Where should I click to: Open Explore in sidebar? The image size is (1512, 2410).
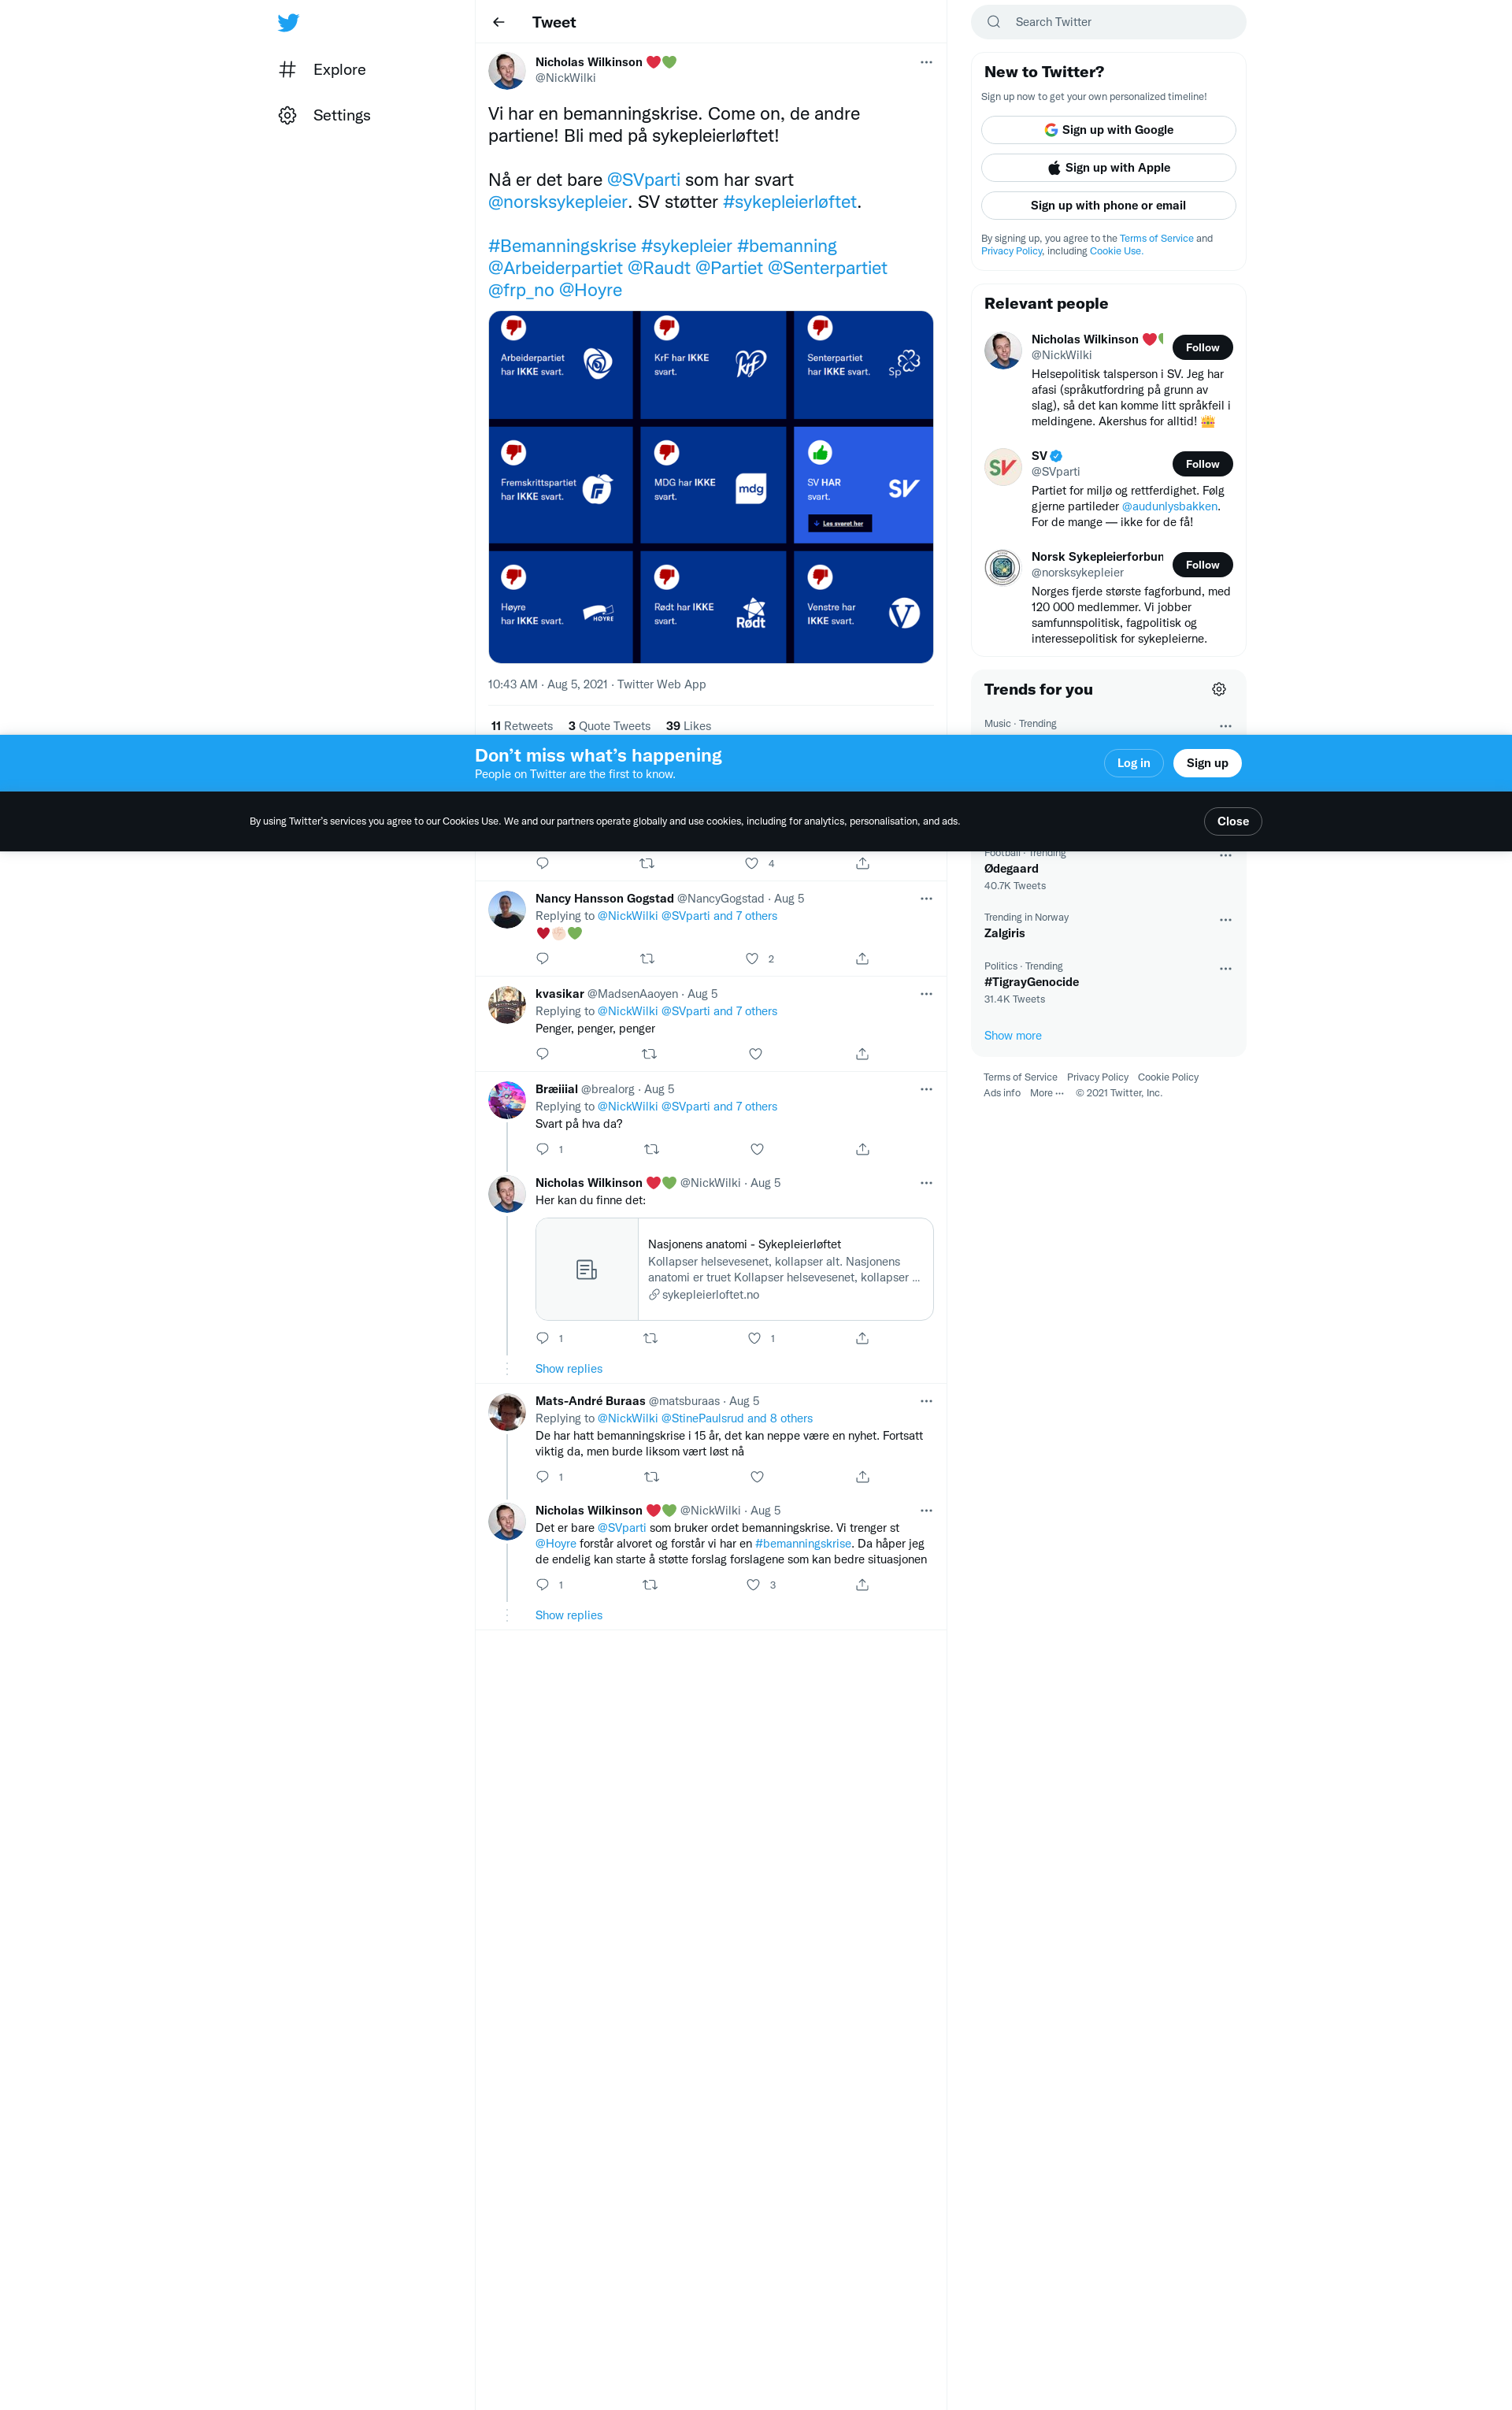[x=339, y=69]
